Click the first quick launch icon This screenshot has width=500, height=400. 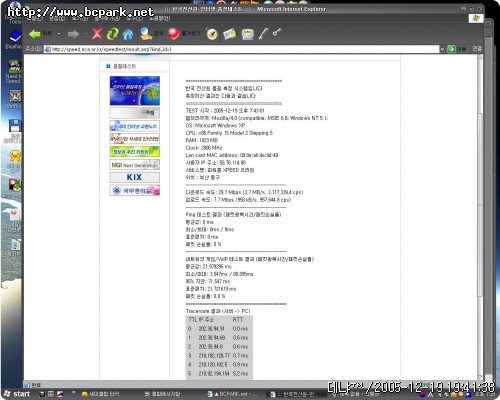pos(42,394)
